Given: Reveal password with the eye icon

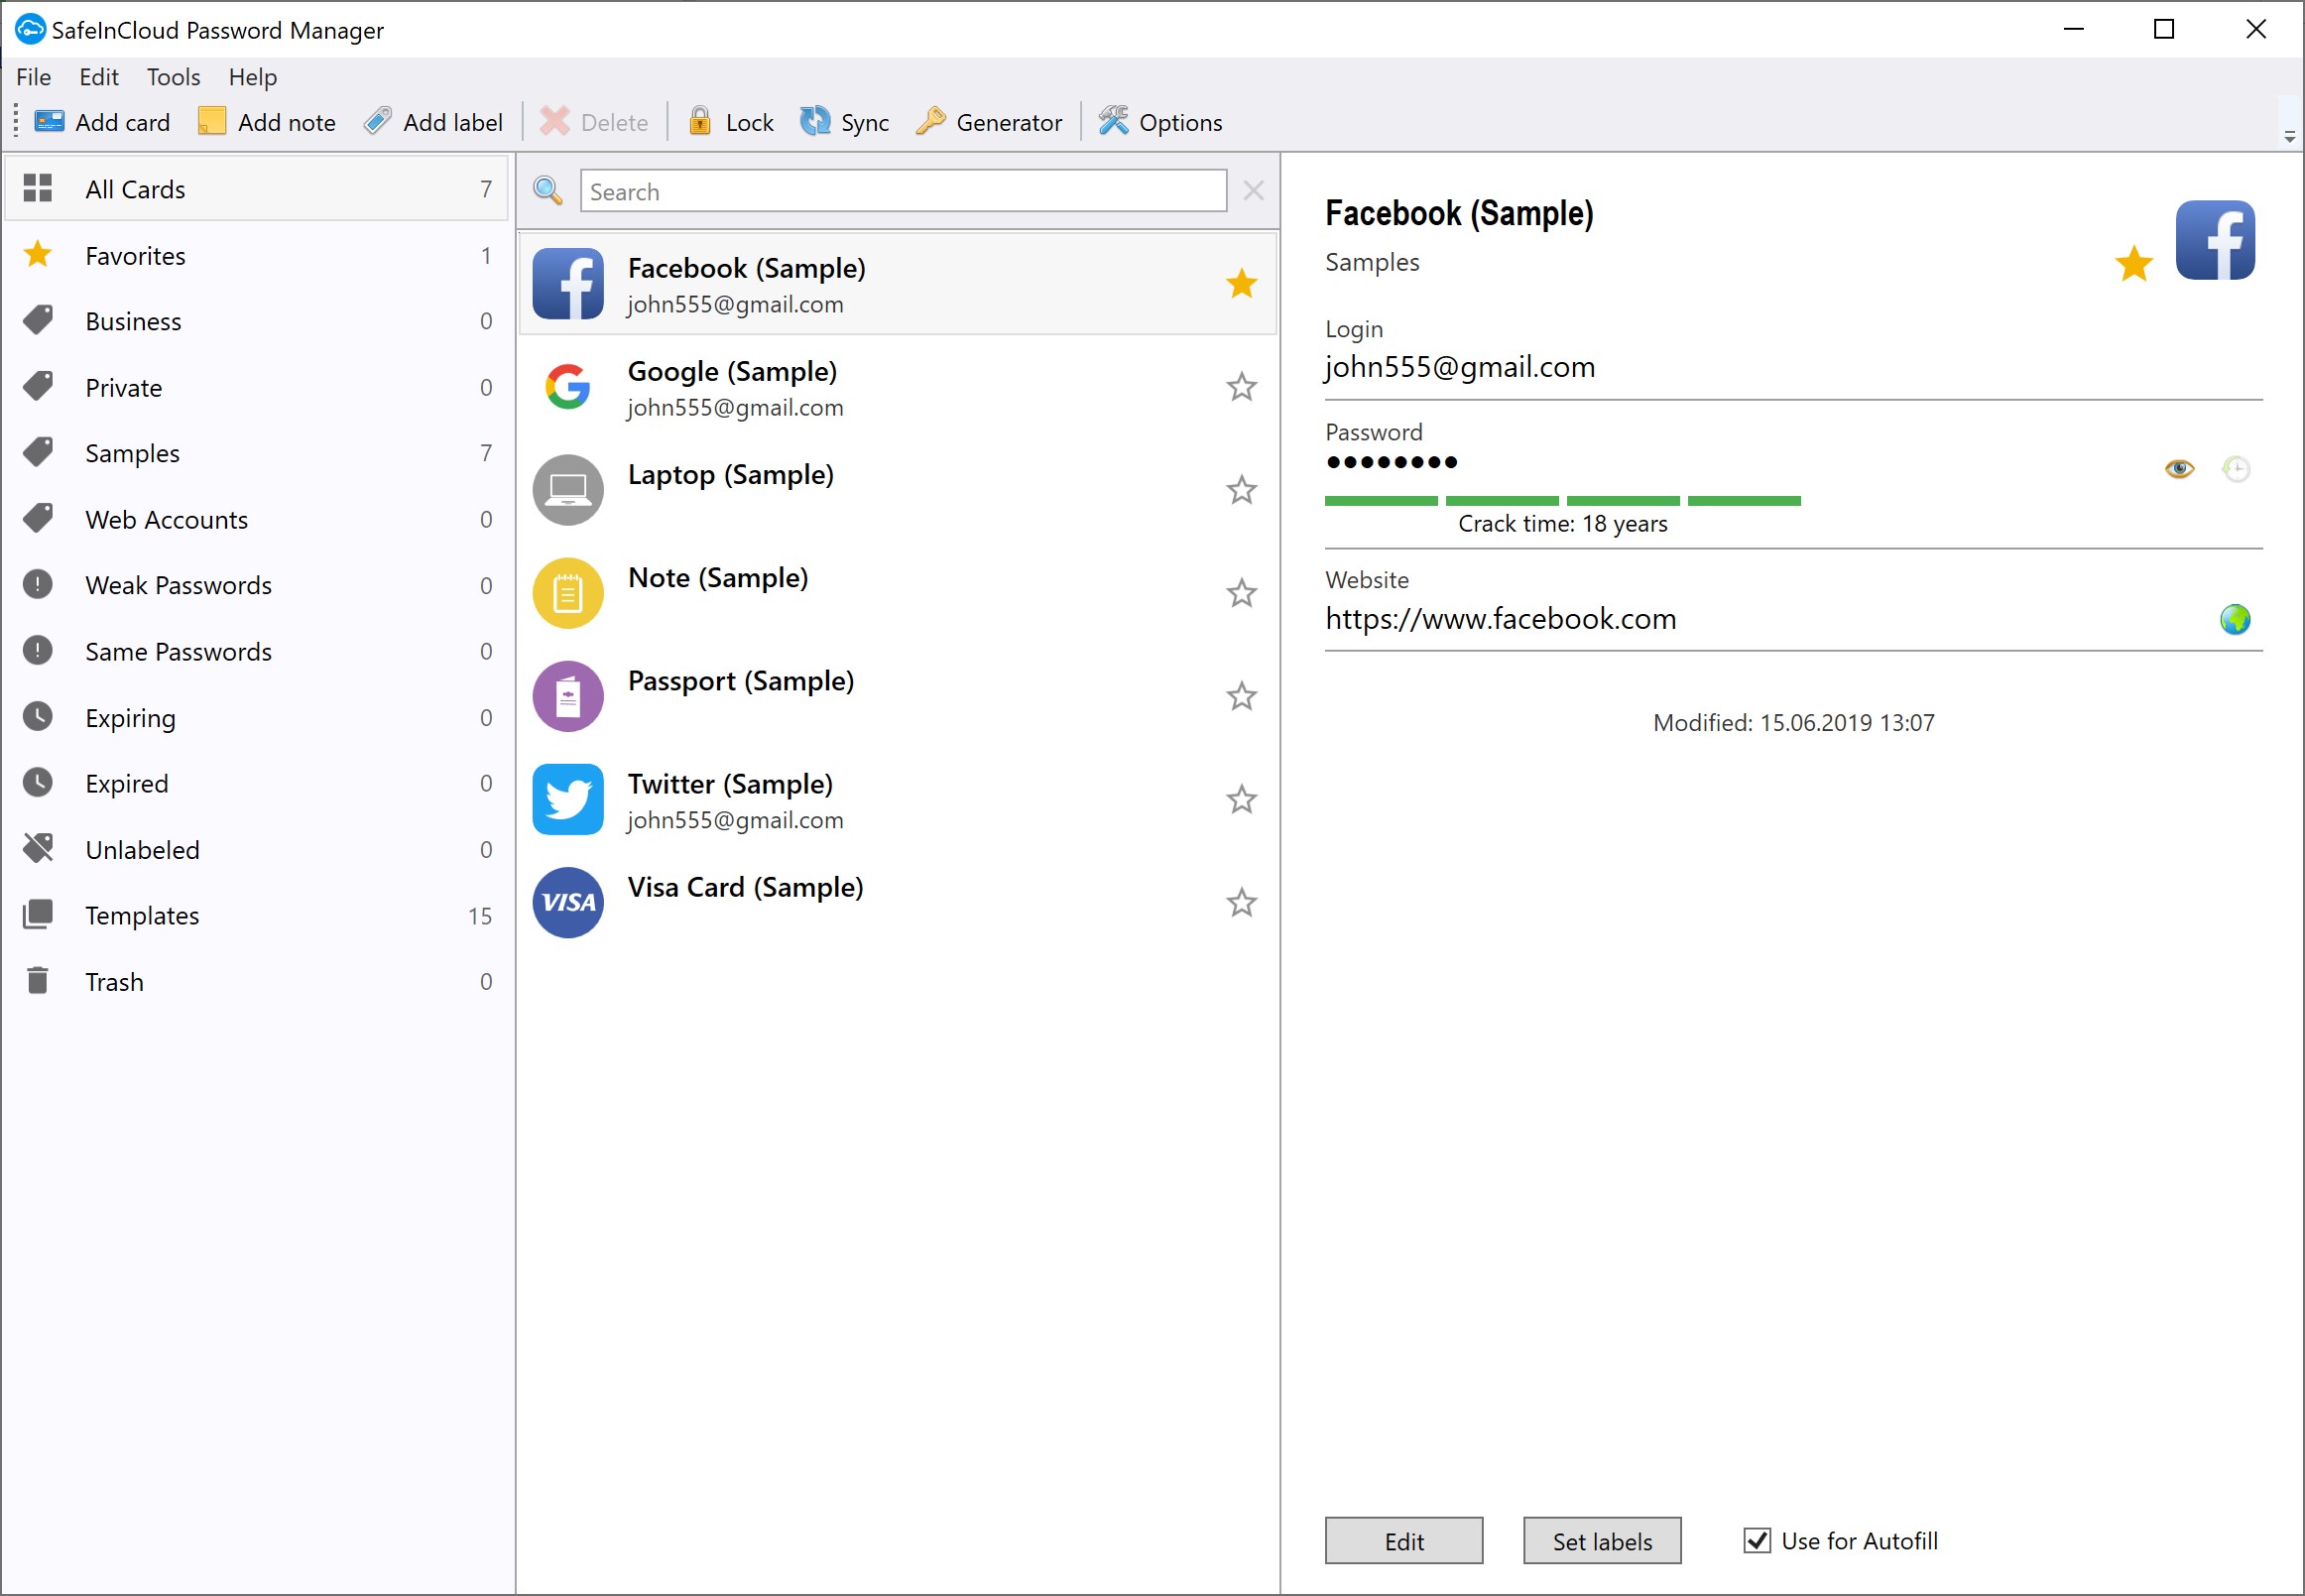Looking at the screenshot, I should click(2179, 469).
